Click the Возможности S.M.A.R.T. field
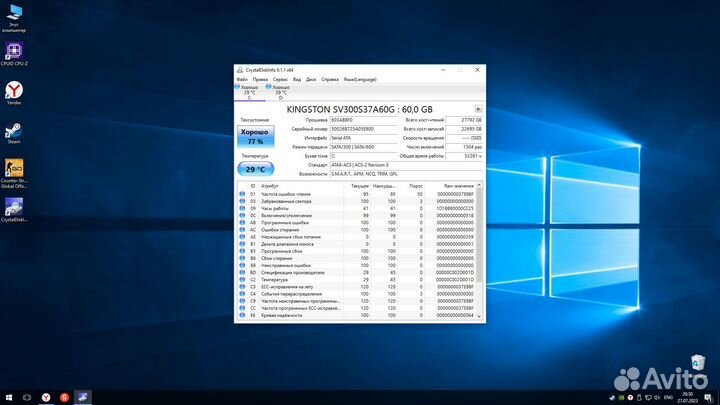The width and height of the screenshot is (720, 405). point(406,174)
